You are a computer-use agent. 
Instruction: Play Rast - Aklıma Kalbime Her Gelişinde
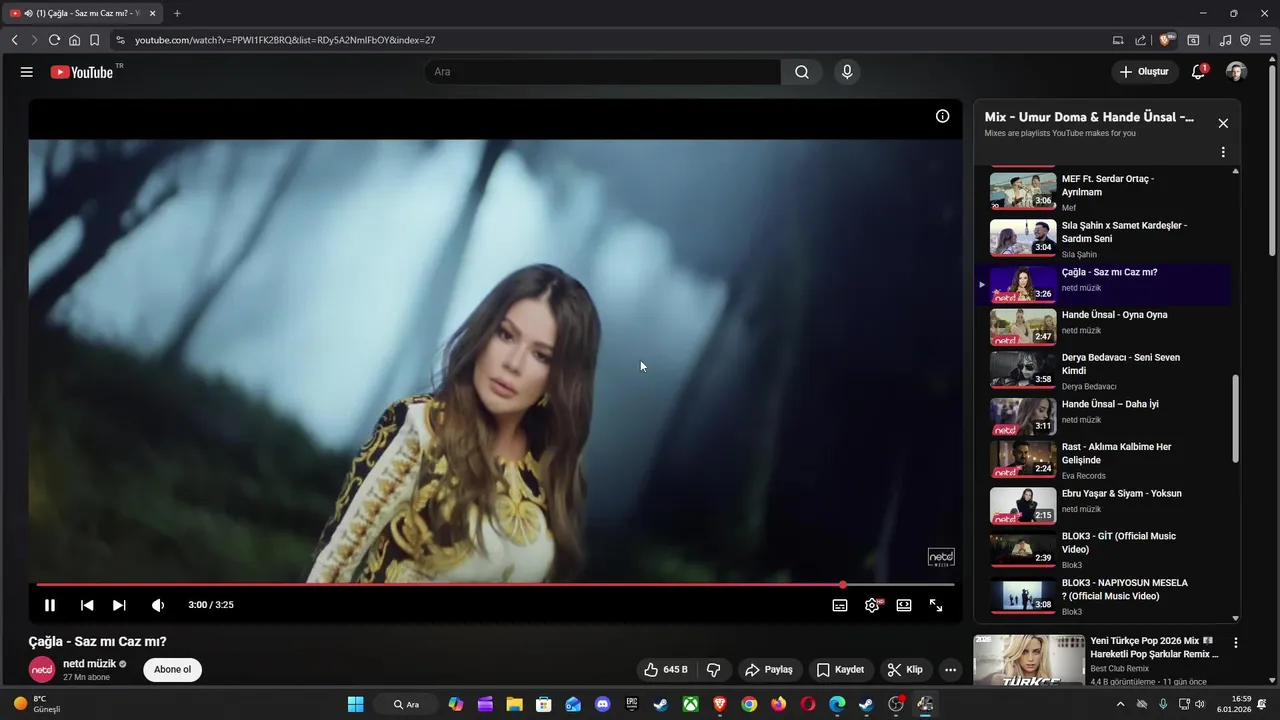click(1105, 460)
